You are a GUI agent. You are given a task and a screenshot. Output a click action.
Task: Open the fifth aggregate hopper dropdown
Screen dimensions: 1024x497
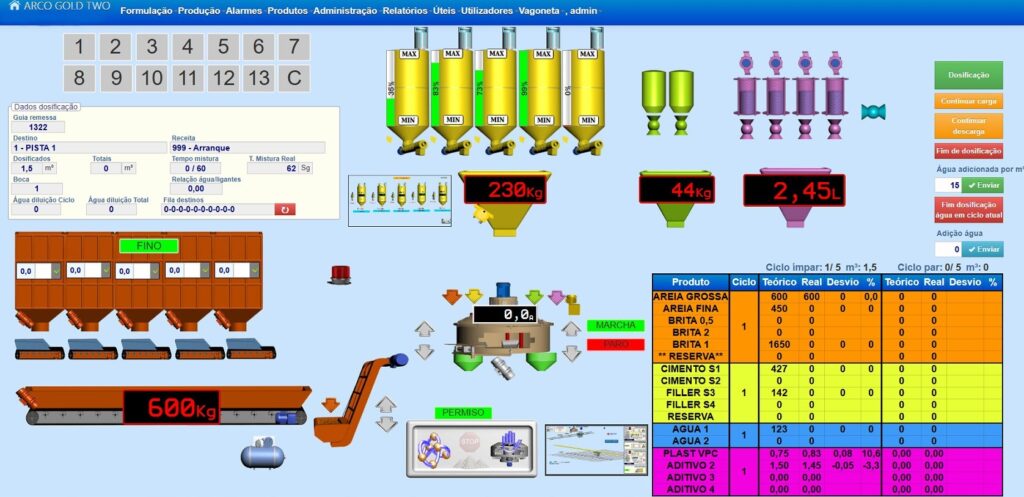(252, 270)
